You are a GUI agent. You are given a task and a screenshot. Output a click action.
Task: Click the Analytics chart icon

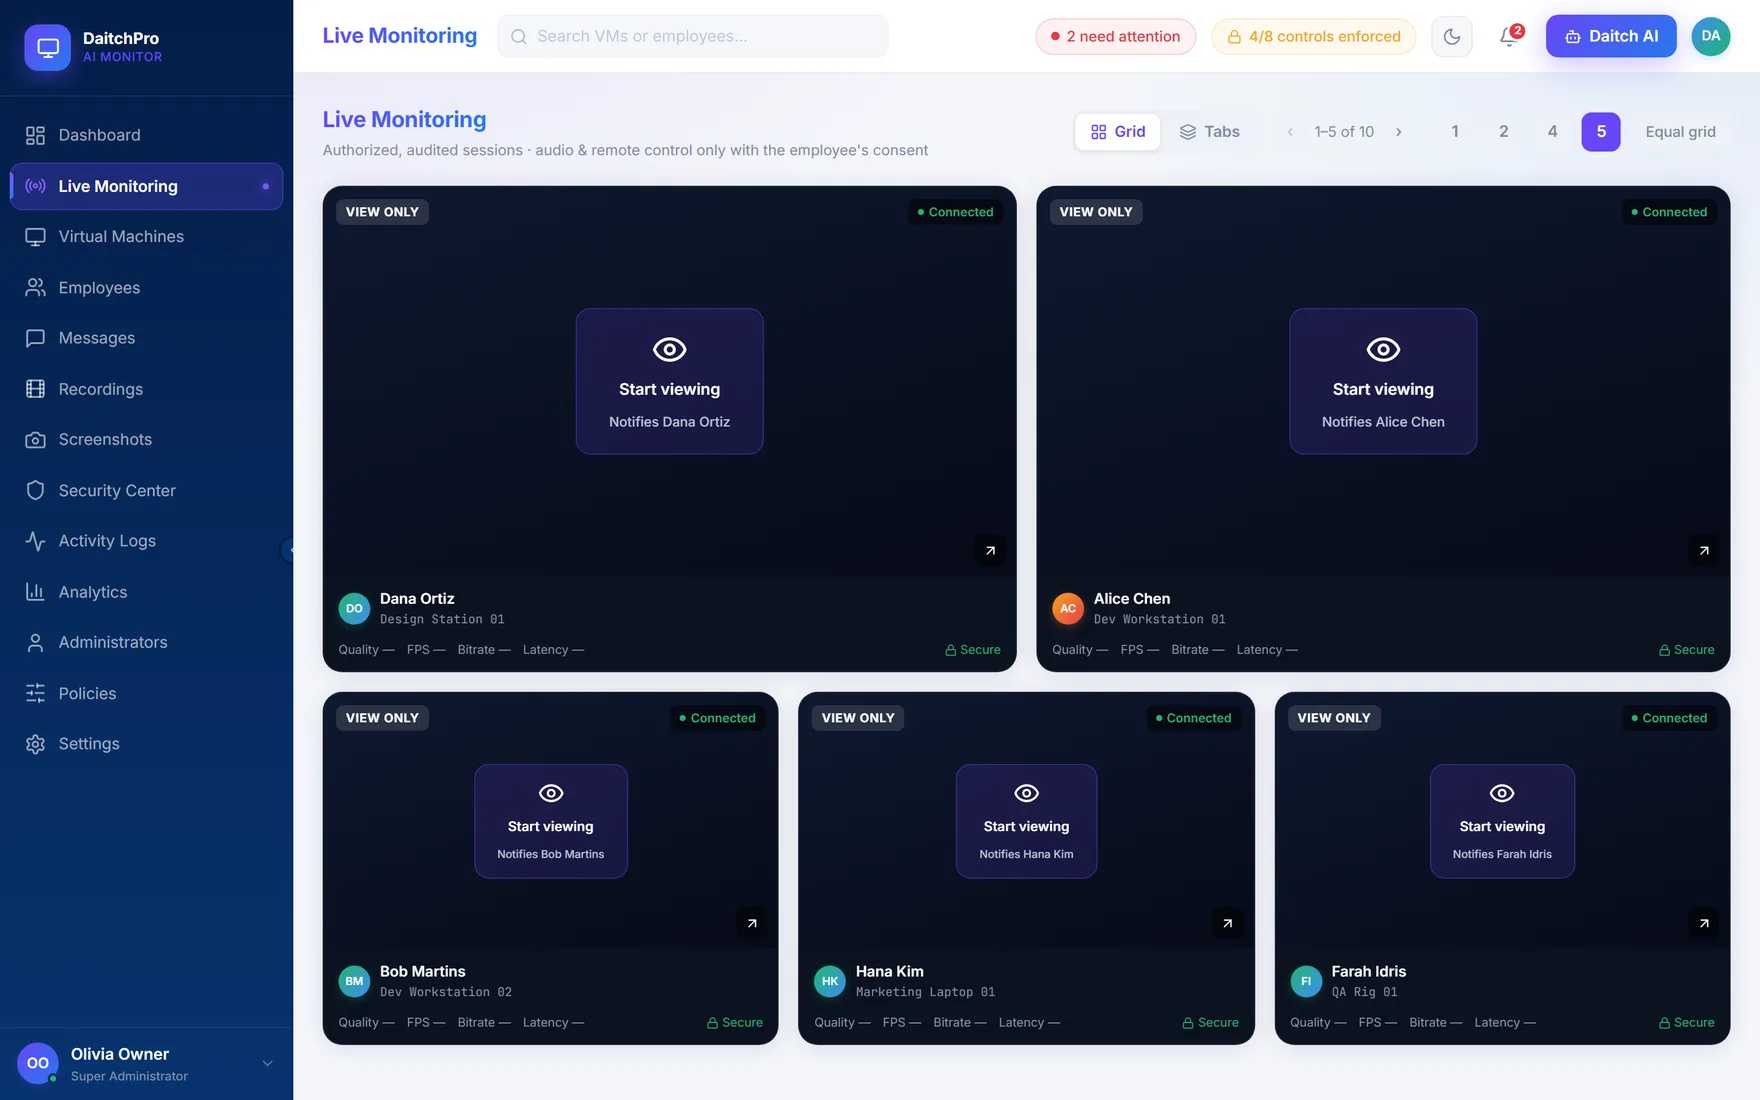(x=35, y=592)
